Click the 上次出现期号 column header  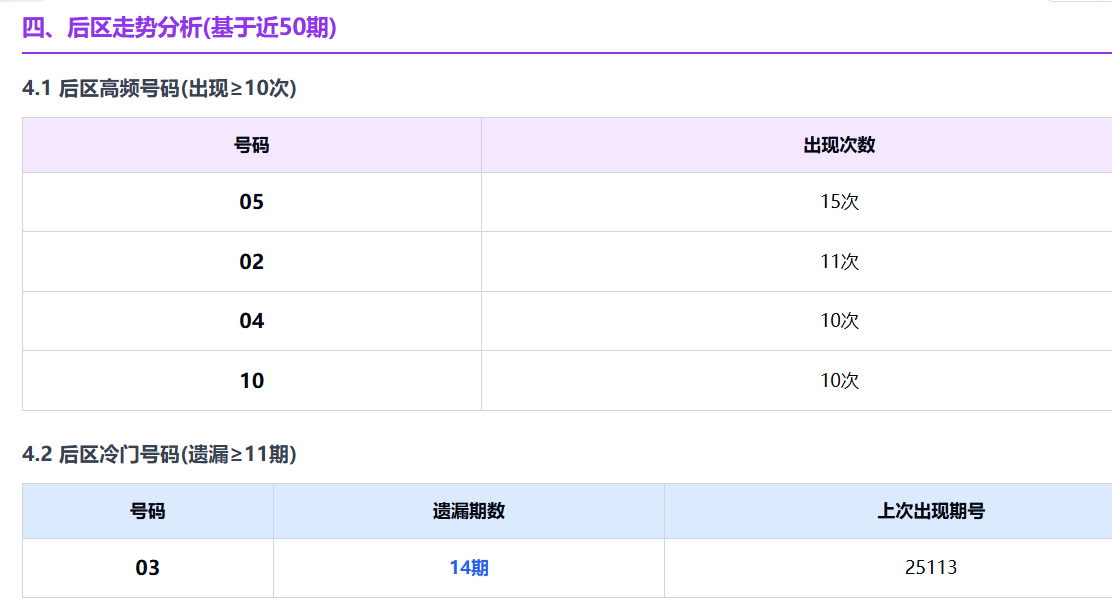pos(930,511)
